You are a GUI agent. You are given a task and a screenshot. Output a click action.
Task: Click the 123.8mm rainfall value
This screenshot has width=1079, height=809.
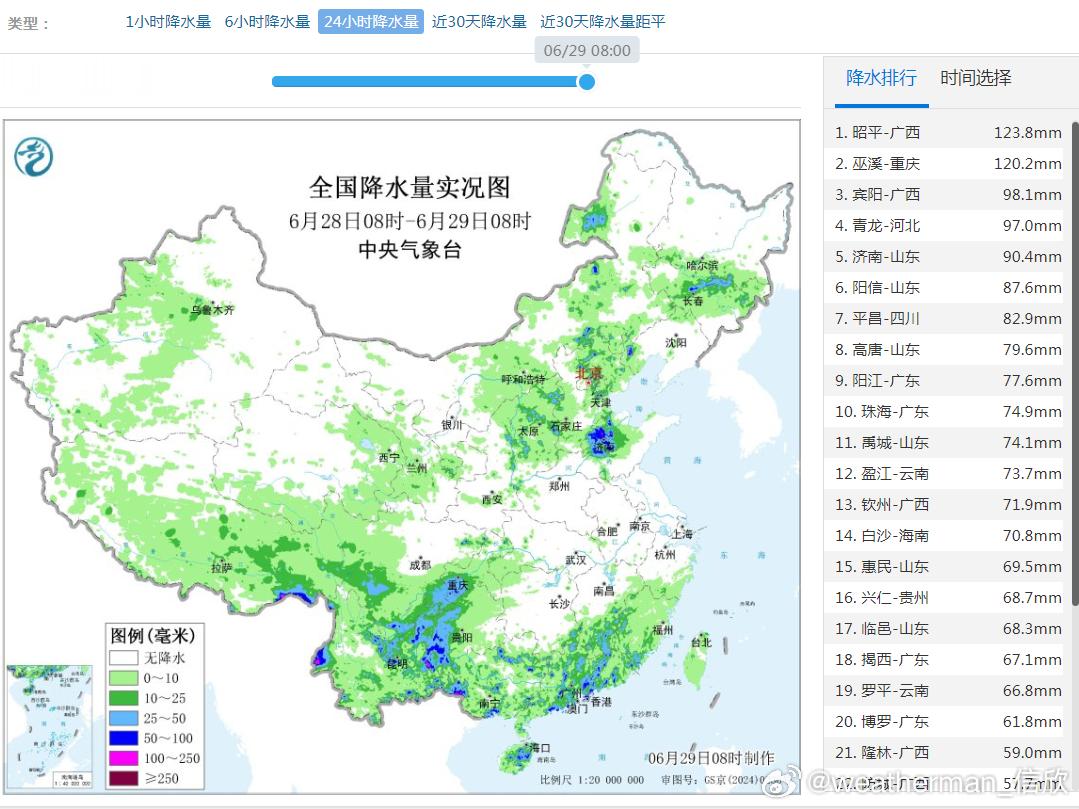coord(1027,133)
